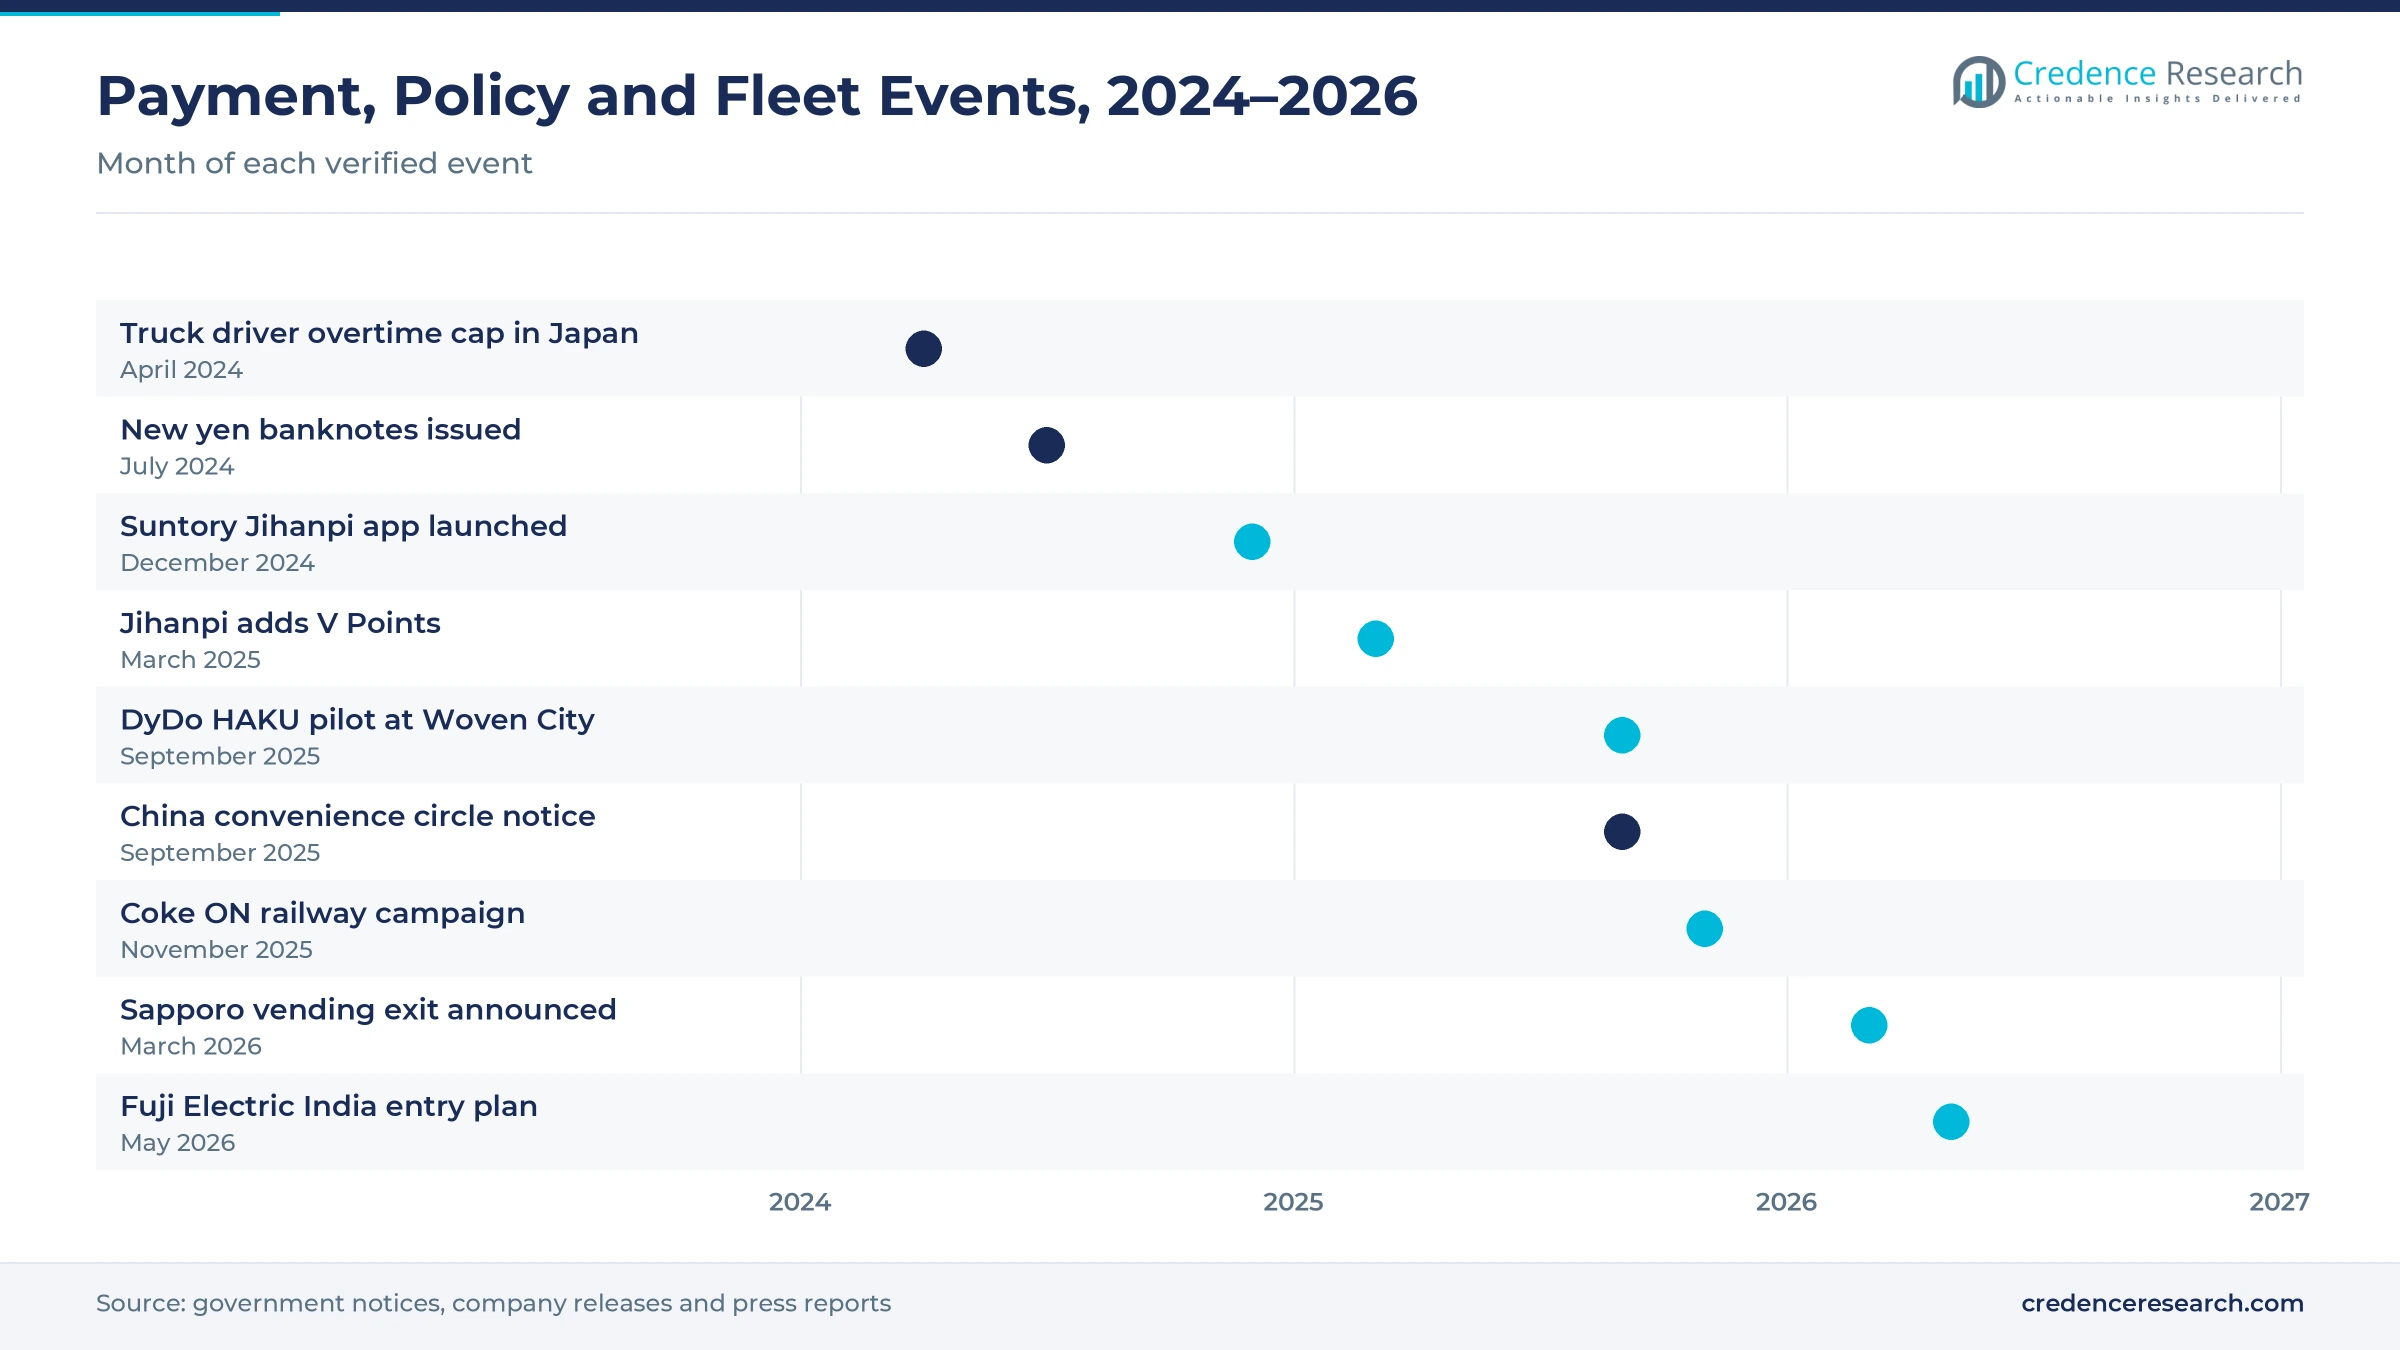Click the Suntory Jihanpi app launched label
Image resolution: width=2400 pixels, height=1350 pixels.
tap(343, 527)
